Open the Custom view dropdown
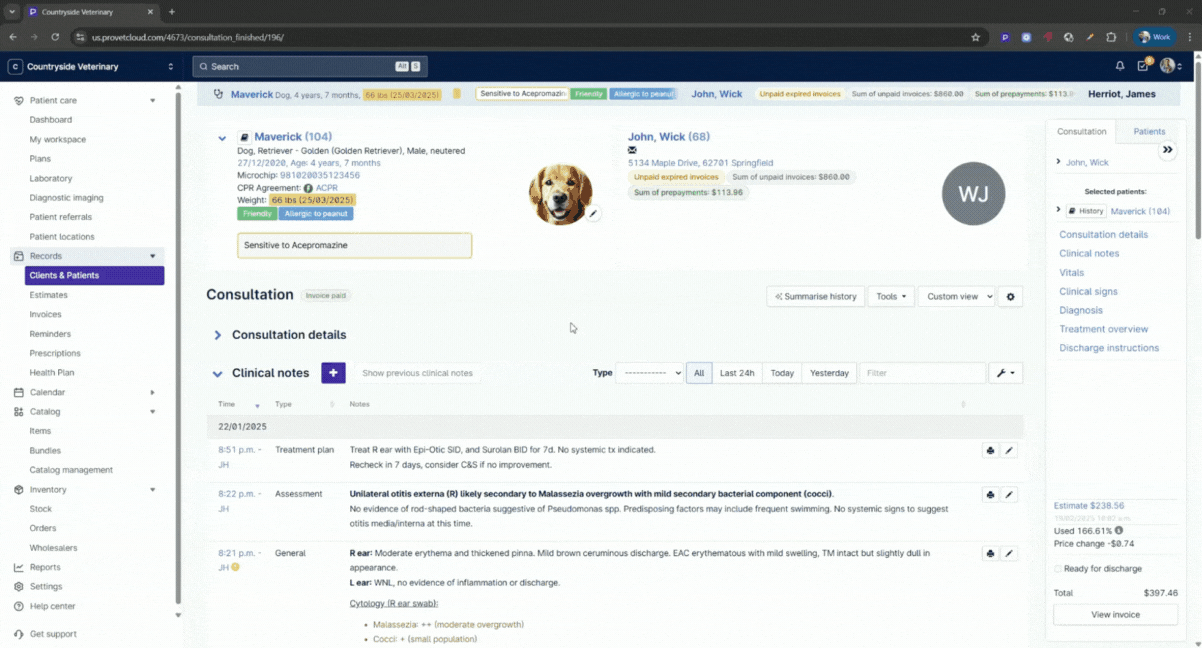Screen dimensions: 1202x648 pyautogui.click(x=958, y=297)
